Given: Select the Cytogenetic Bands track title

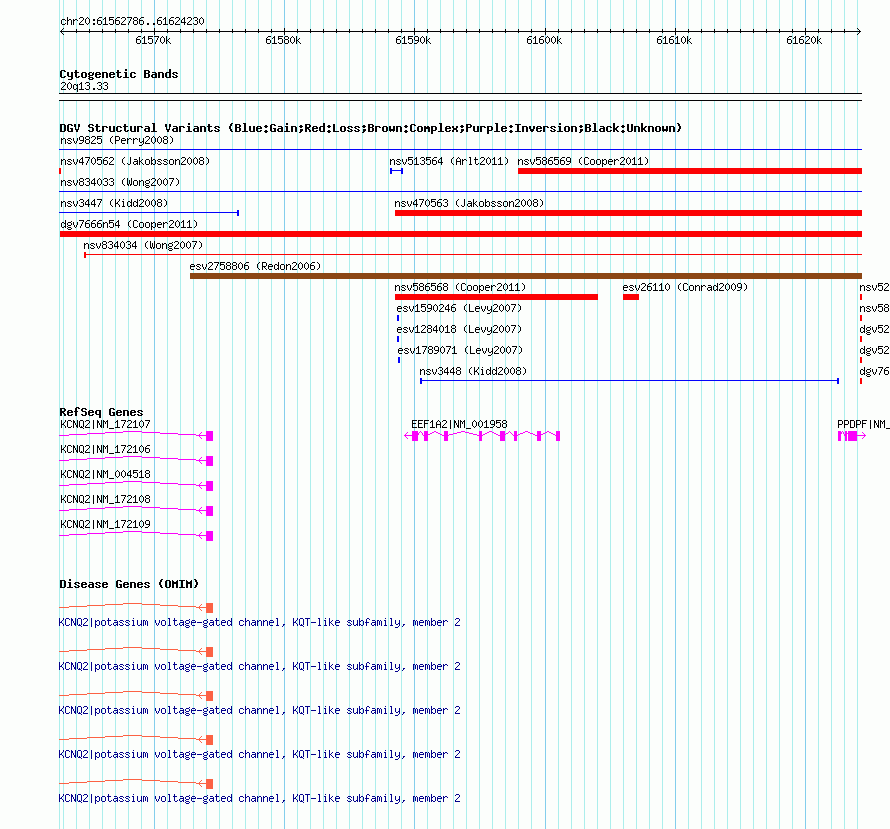Looking at the screenshot, I should [119, 74].
